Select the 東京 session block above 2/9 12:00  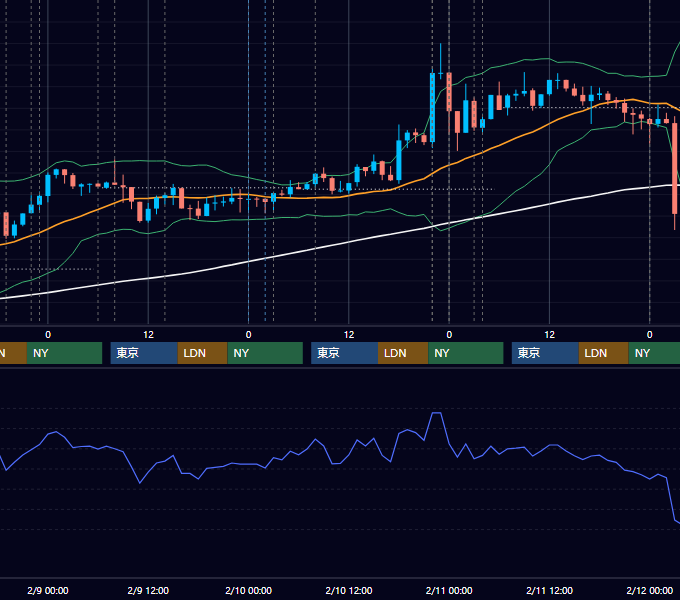tap(144, 353)
